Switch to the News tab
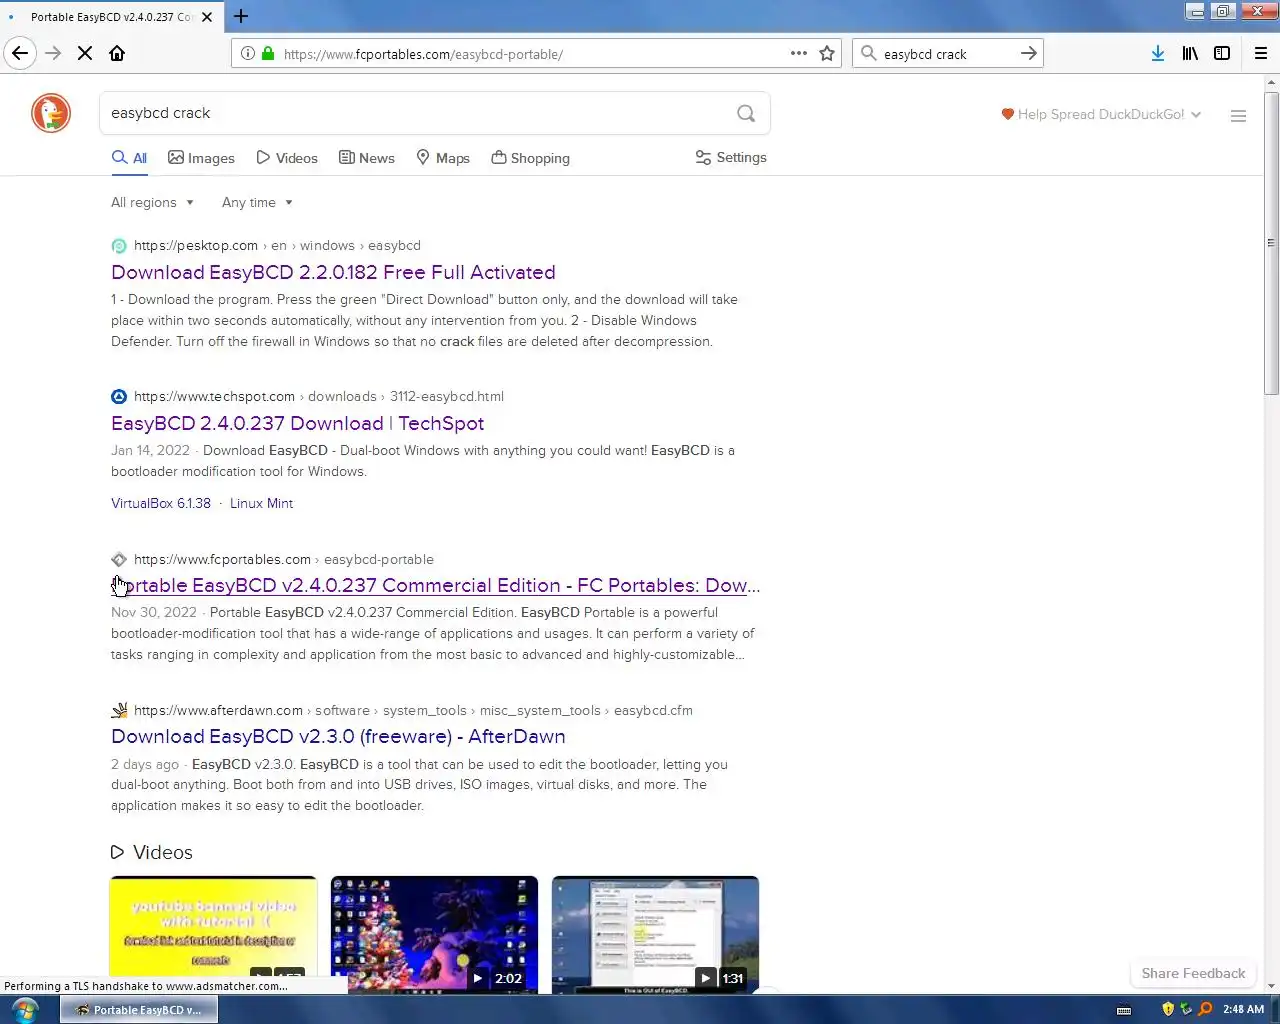 click(367, 158)
